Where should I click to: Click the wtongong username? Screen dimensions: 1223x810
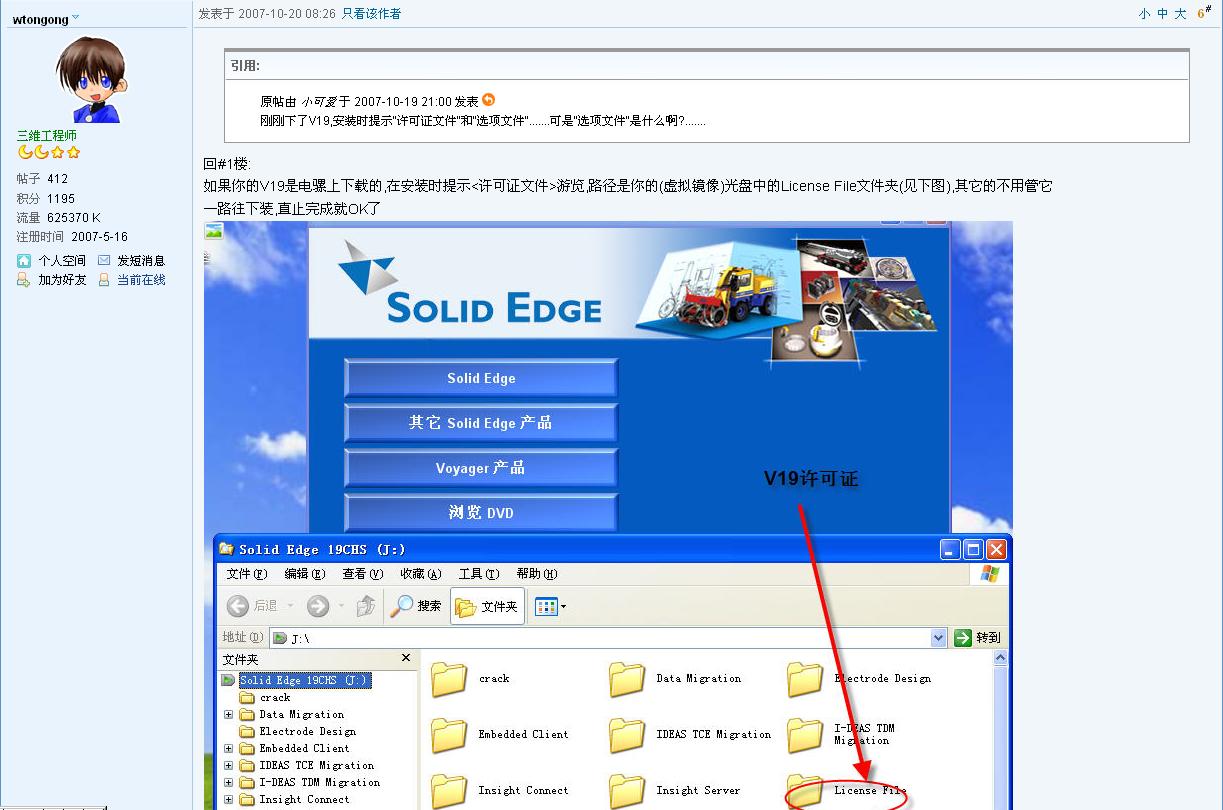click(x=41, y=17)
